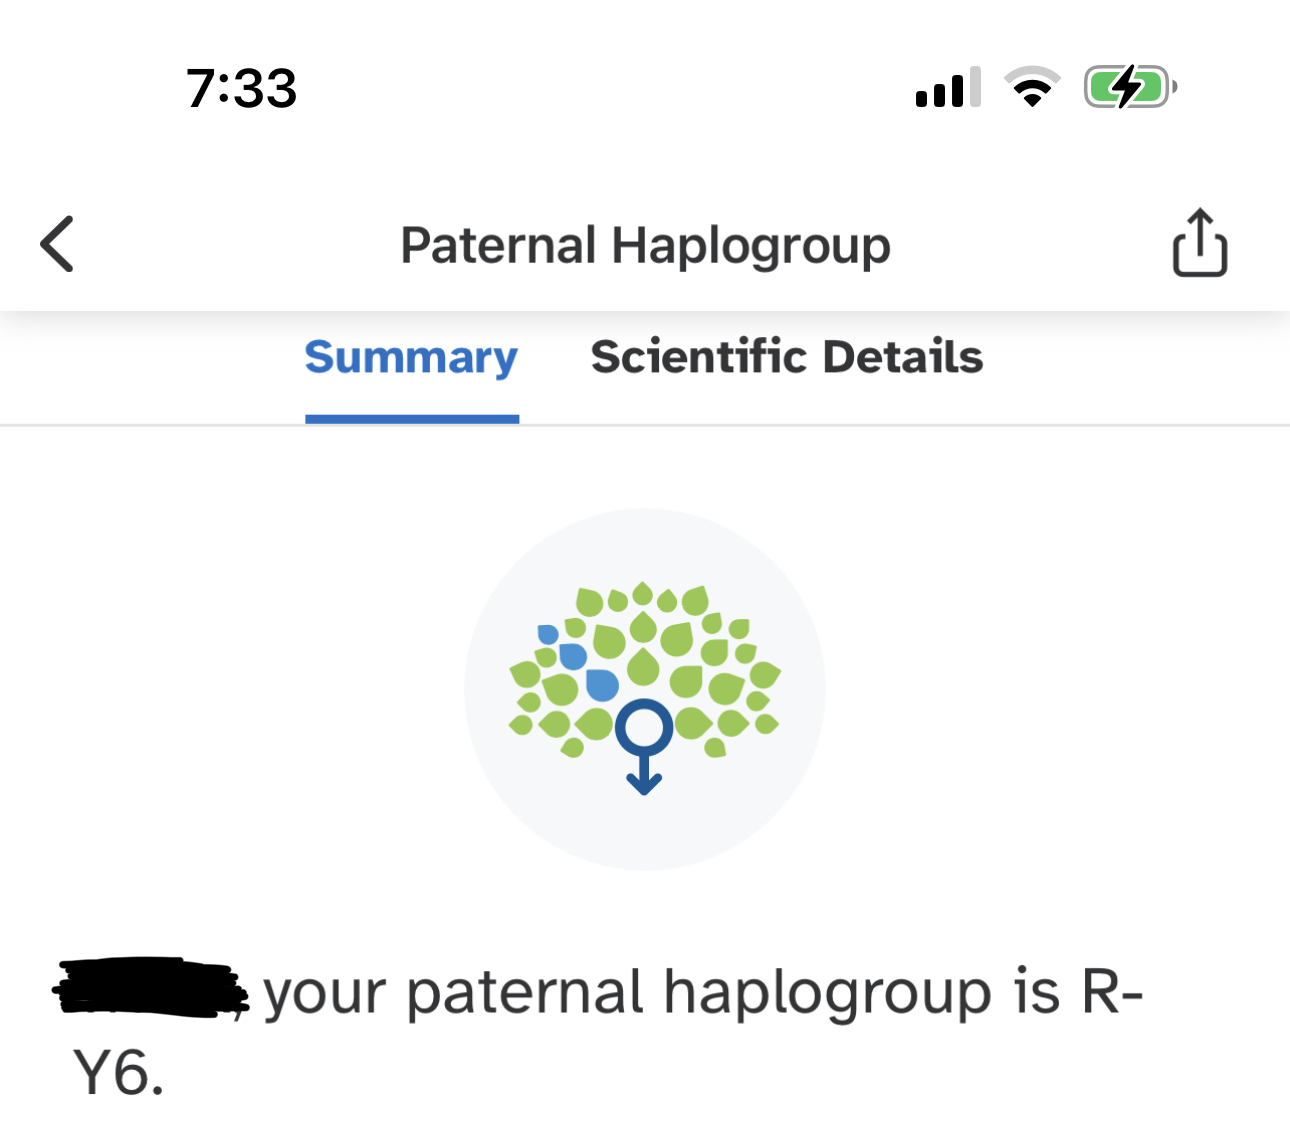Image resolution: width=1290 pixels, height=1148 pixels.
Task: Tap the Wi-Fi status icon
Action: (1032, 87)
